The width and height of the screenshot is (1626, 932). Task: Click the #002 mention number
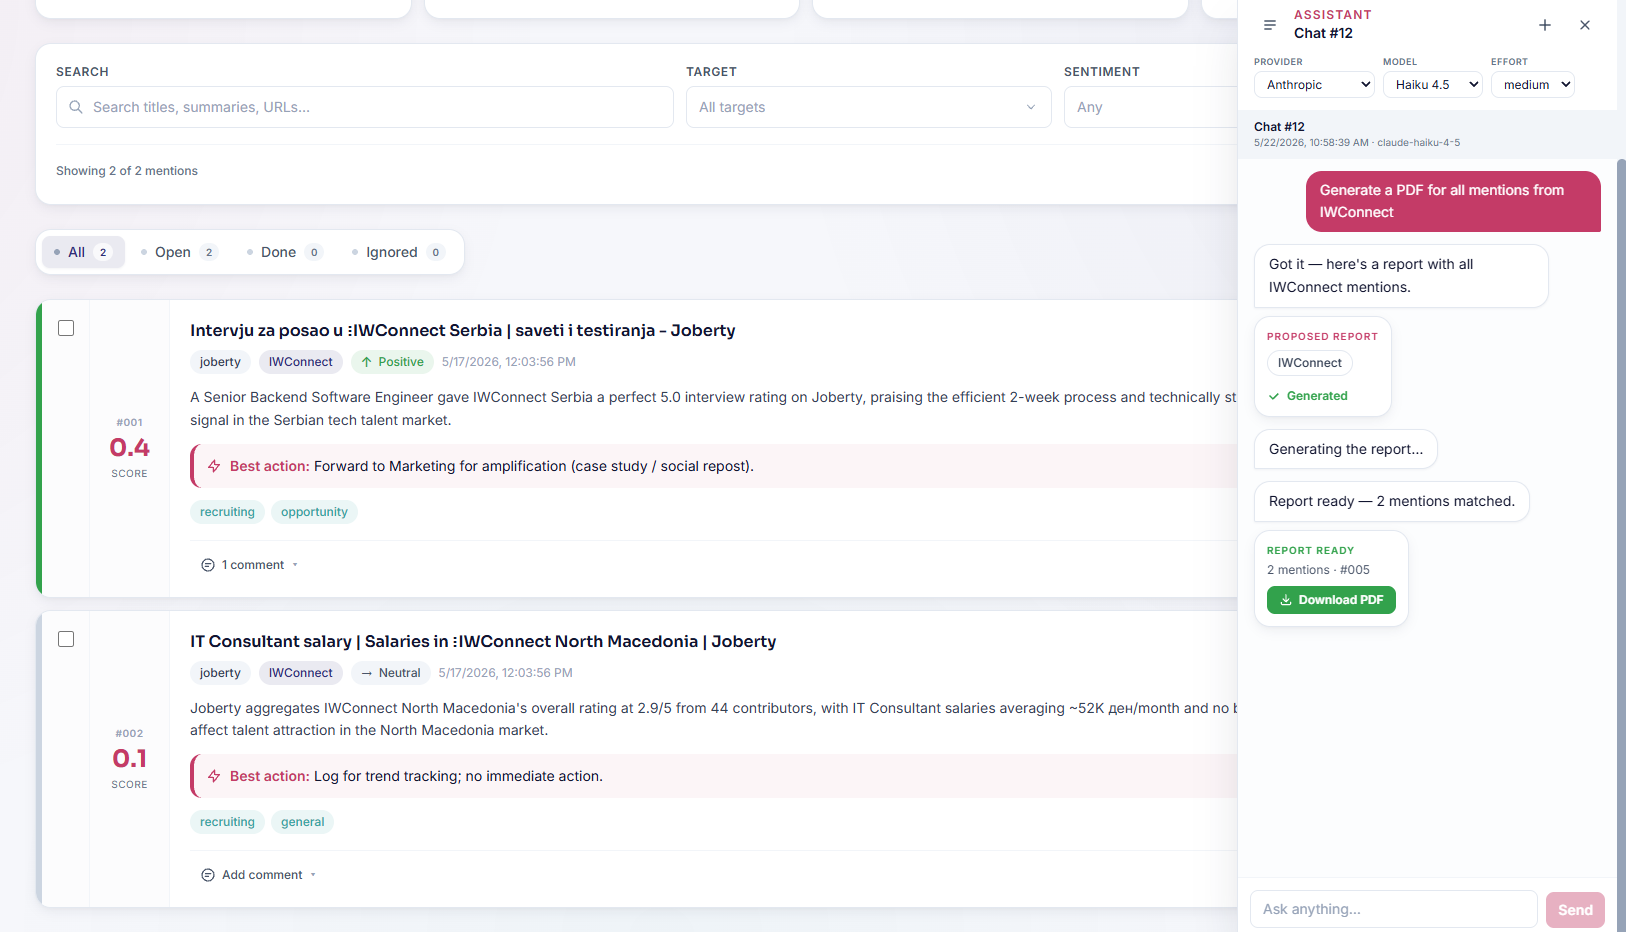130,733
